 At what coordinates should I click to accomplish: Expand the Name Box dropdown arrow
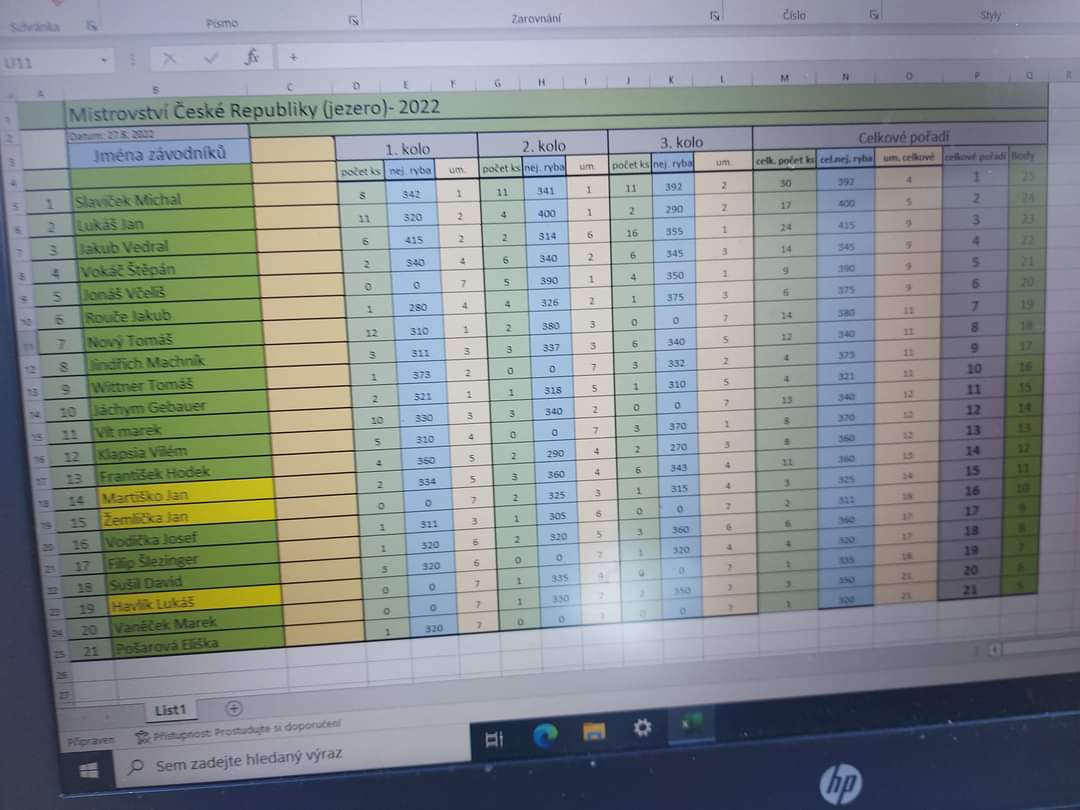[104, 61]
